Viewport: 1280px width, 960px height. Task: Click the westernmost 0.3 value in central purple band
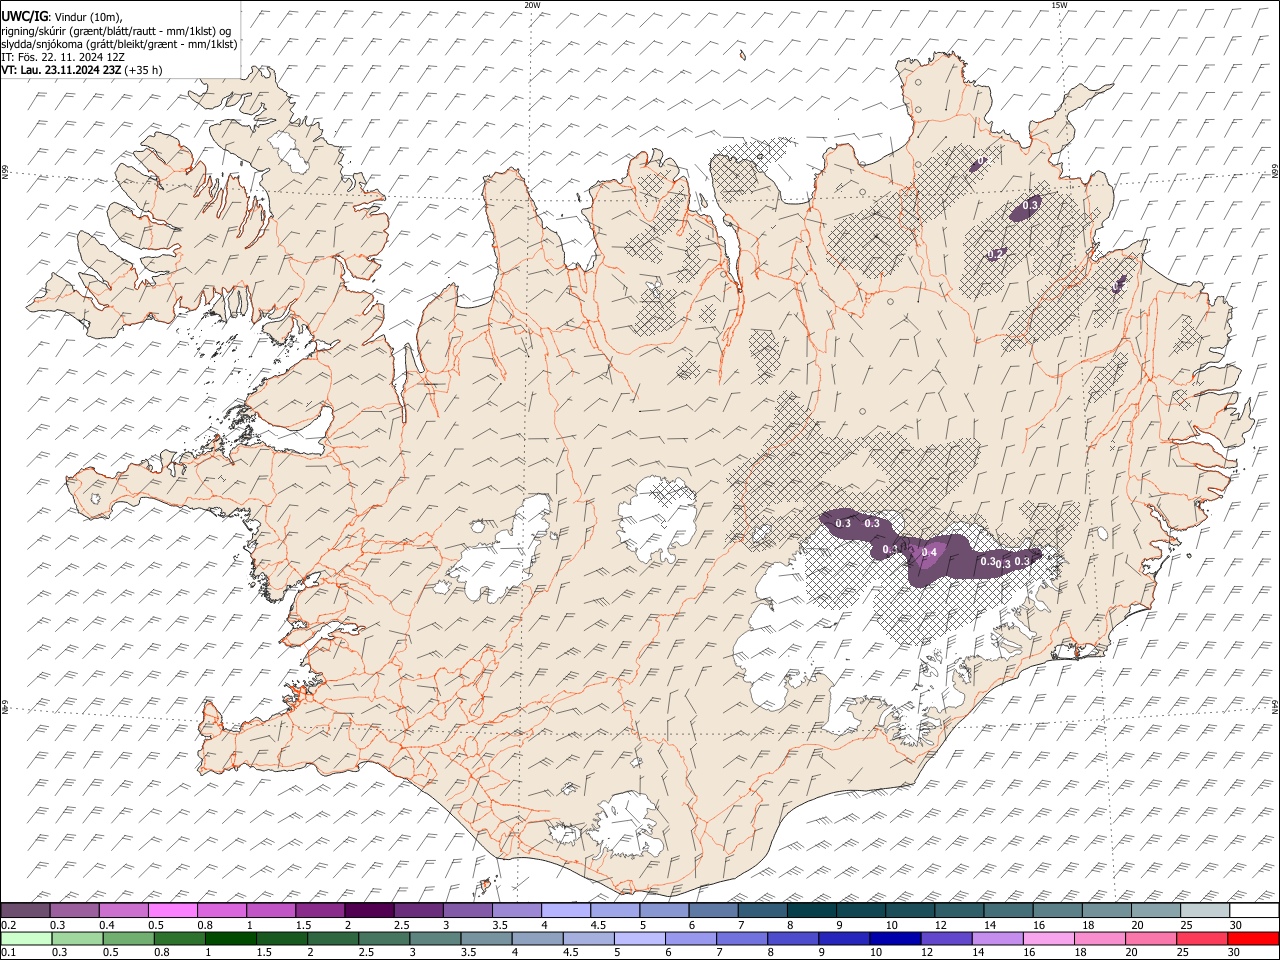point(842,523)
